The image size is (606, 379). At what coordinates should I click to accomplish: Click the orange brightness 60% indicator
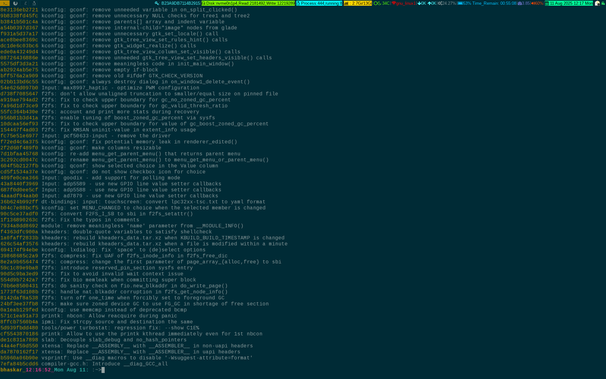tap(538, 3)
